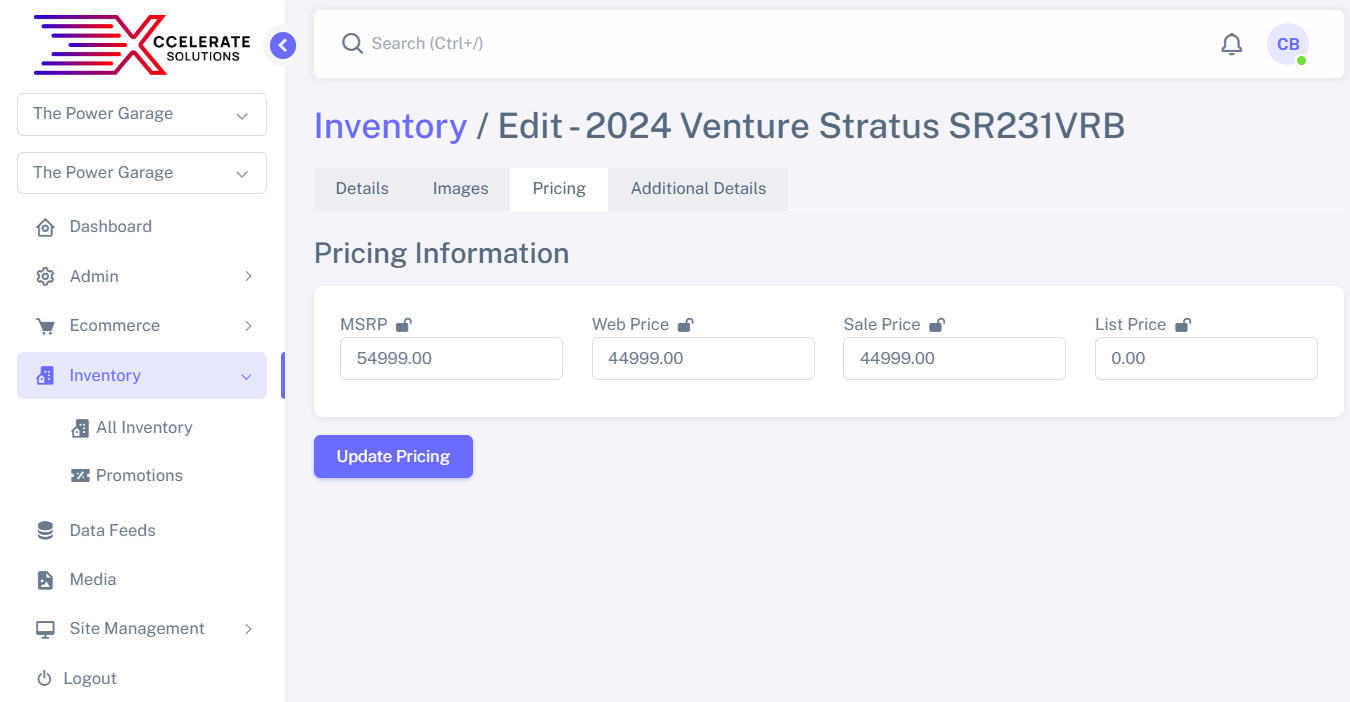Click the Data Feeds database icon
This screenshot has height=702, width=1350.
(x=45, y=531)
